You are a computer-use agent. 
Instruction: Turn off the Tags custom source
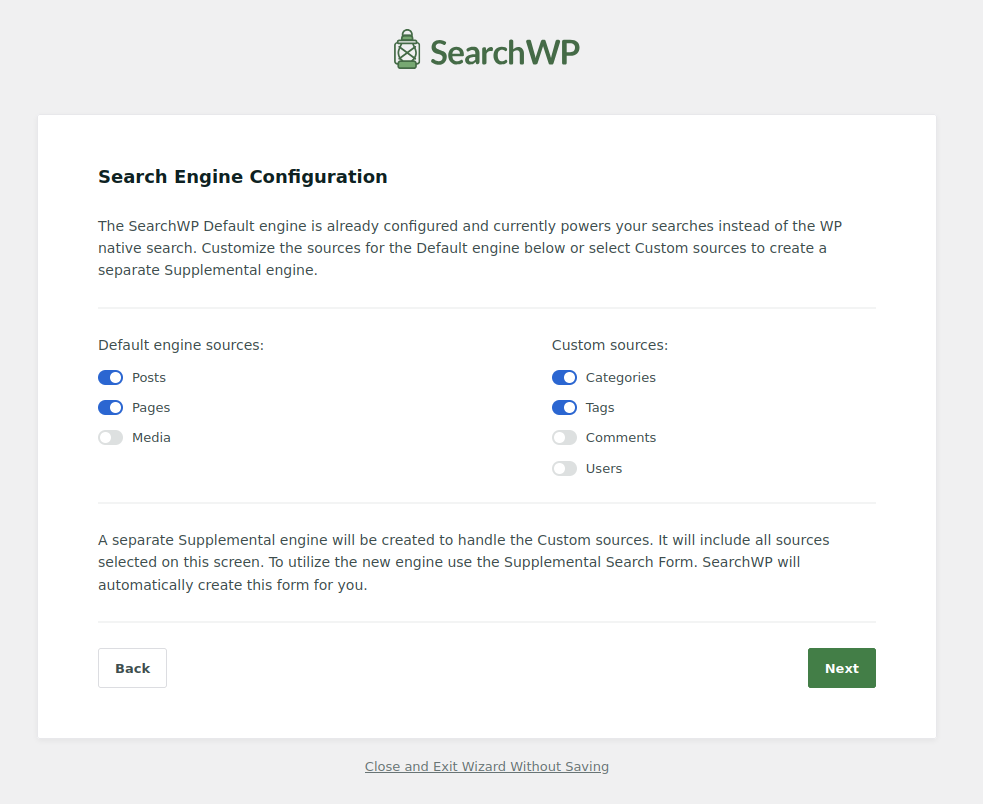(564, 407)
